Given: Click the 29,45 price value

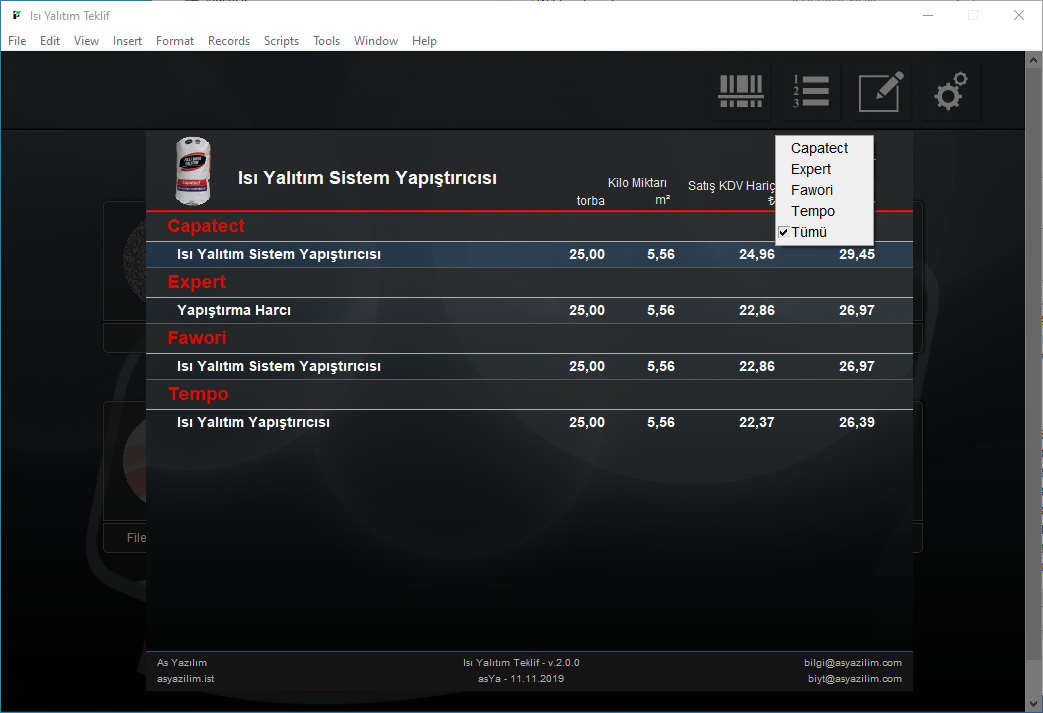Looking at the screenshot, I should [857, 254].
